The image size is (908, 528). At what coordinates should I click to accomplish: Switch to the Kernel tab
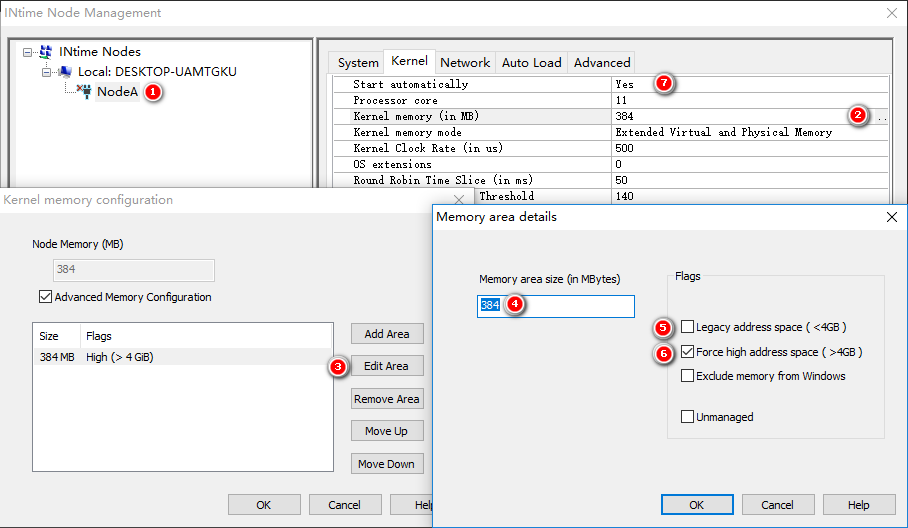tap(409, 61)
